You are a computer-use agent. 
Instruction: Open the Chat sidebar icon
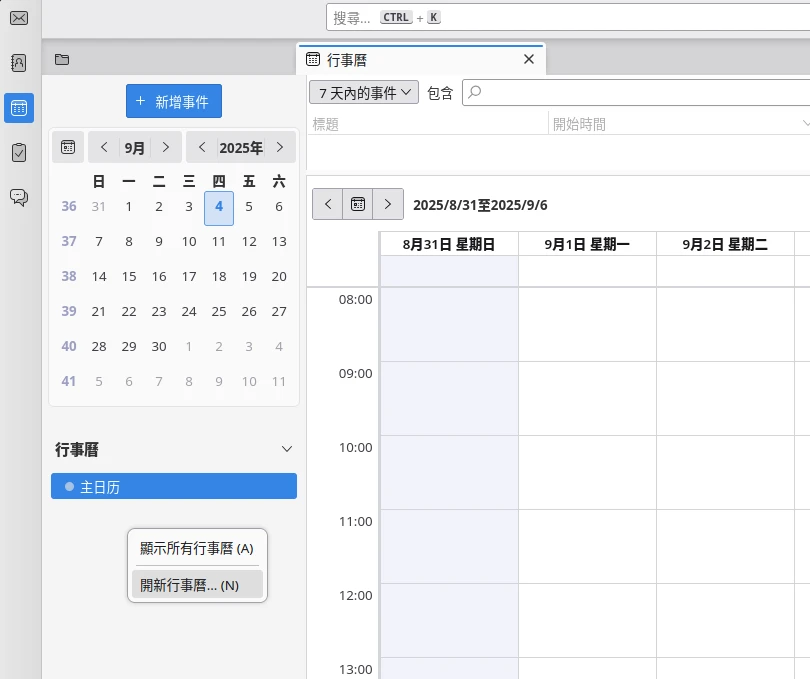[x=18, y=197]
